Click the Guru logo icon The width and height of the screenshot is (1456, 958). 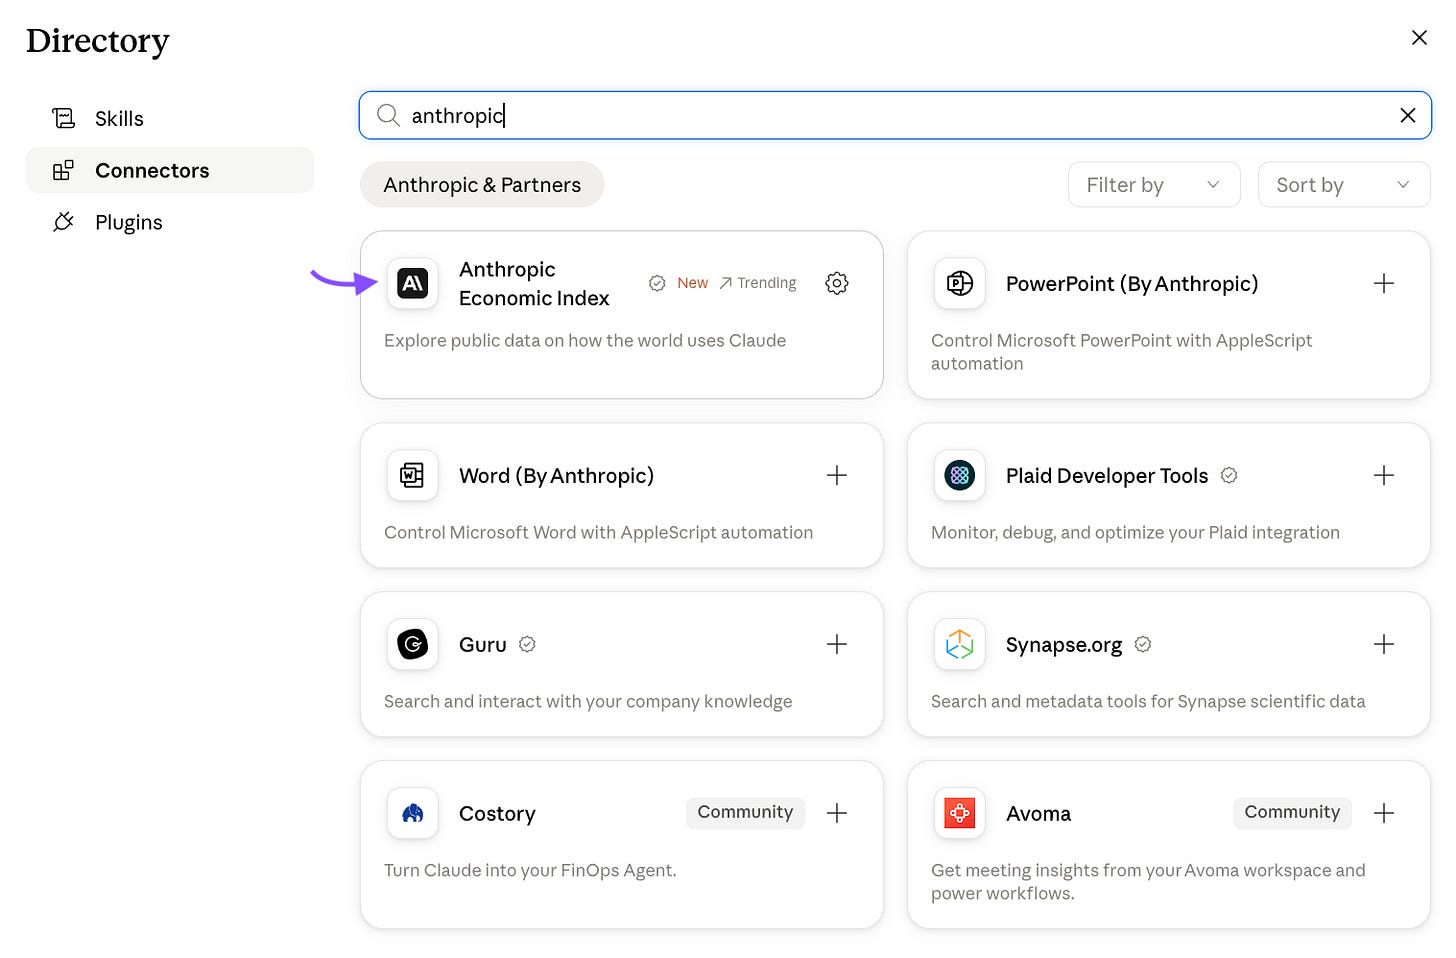(413, 644)
